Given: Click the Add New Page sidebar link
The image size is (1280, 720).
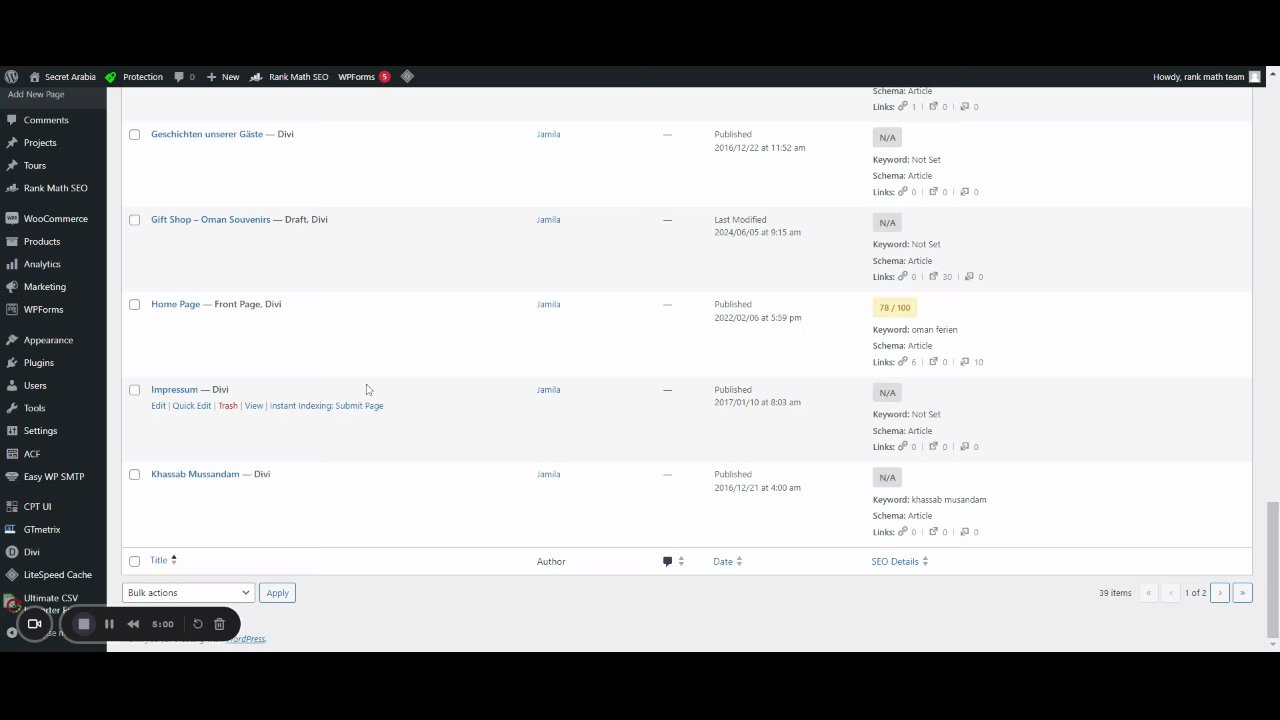Looking at the screenshot, I should (36, 95).
